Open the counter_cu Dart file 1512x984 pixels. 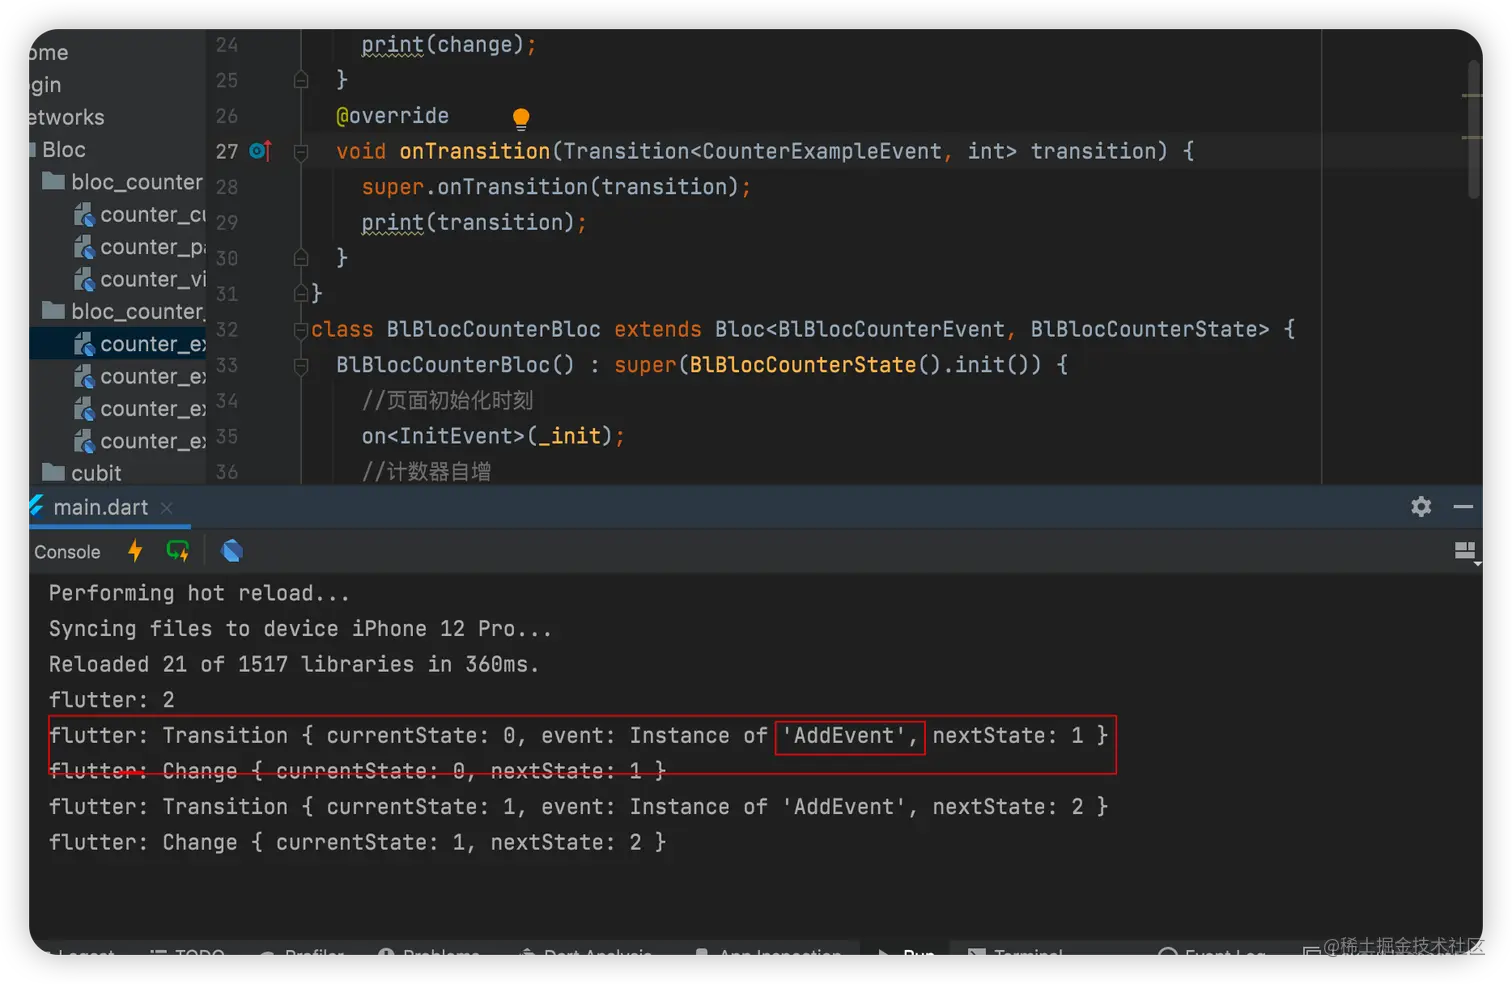click(140, 215)
